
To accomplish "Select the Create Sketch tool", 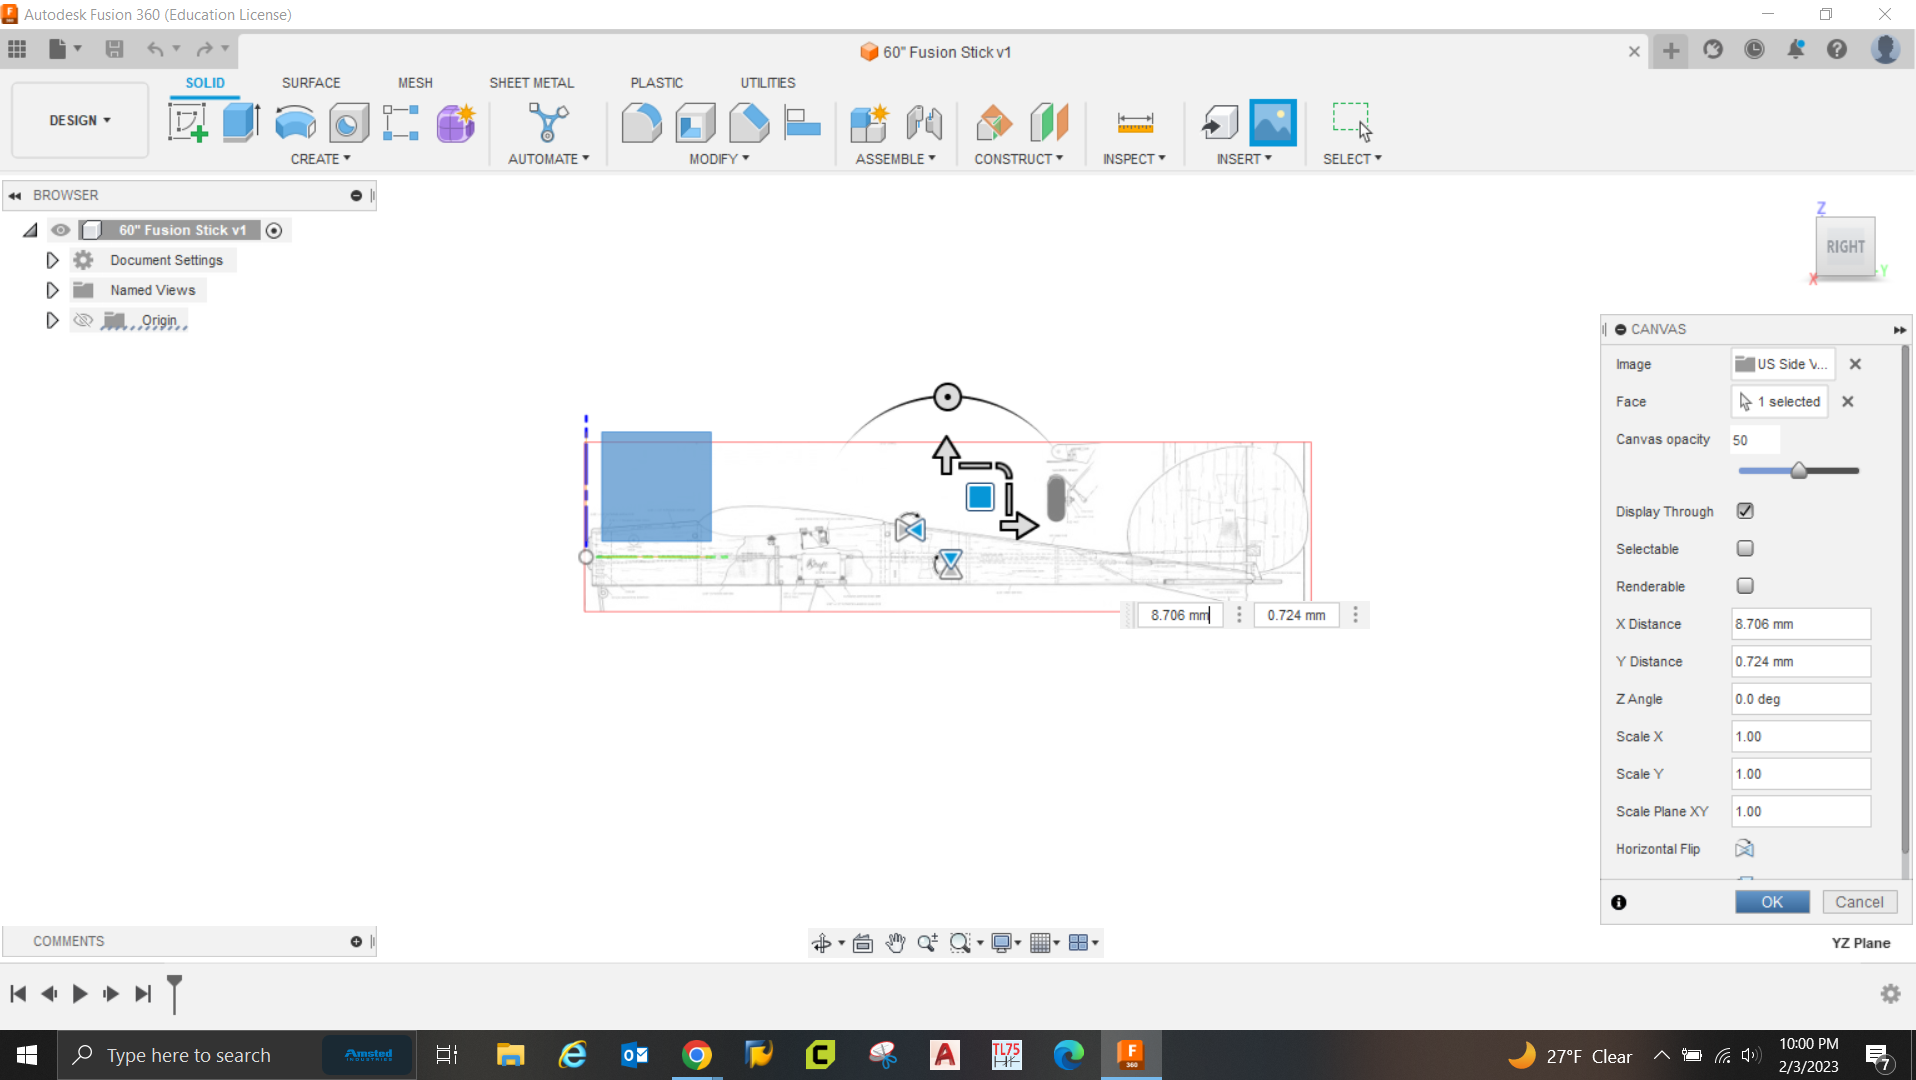I will pos(187,121).
